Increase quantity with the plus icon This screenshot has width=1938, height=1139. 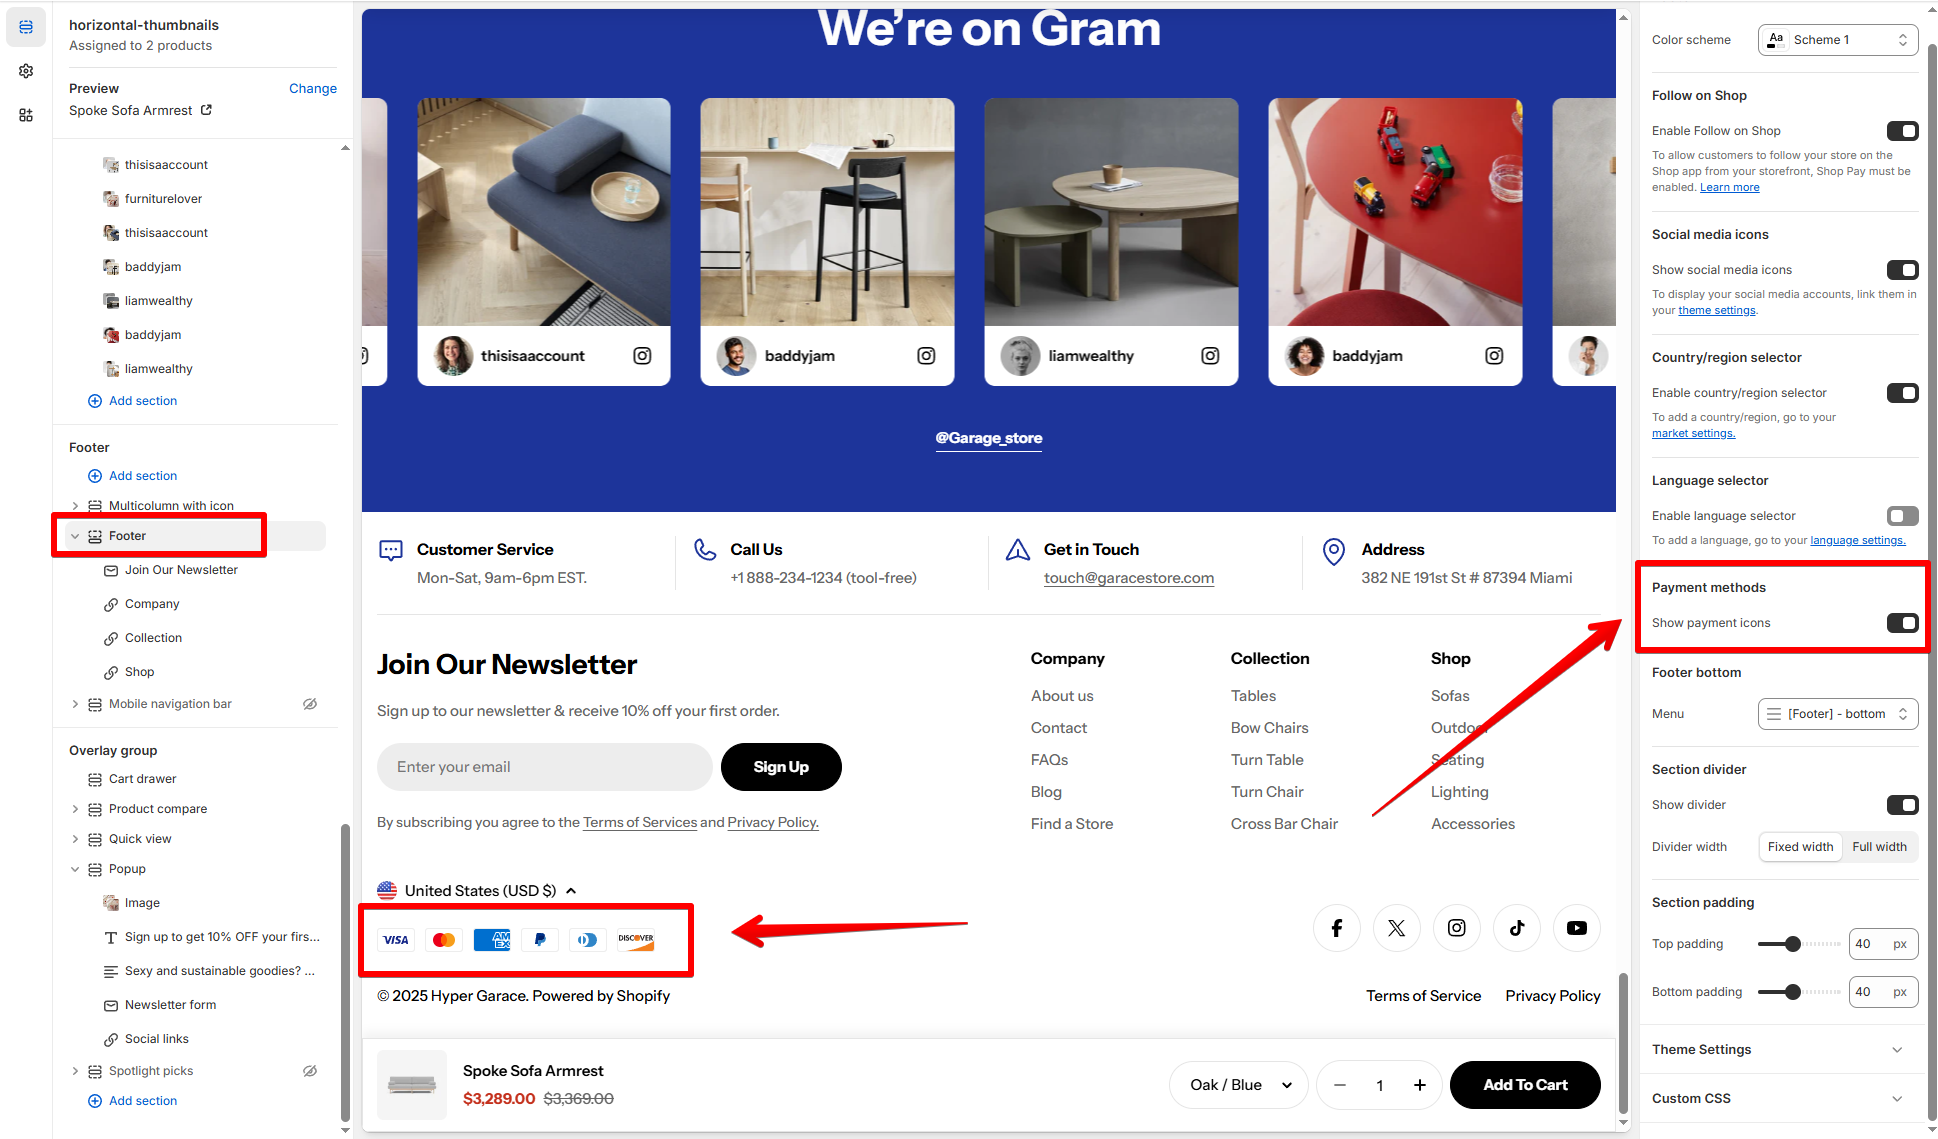click(1419, 1085)
